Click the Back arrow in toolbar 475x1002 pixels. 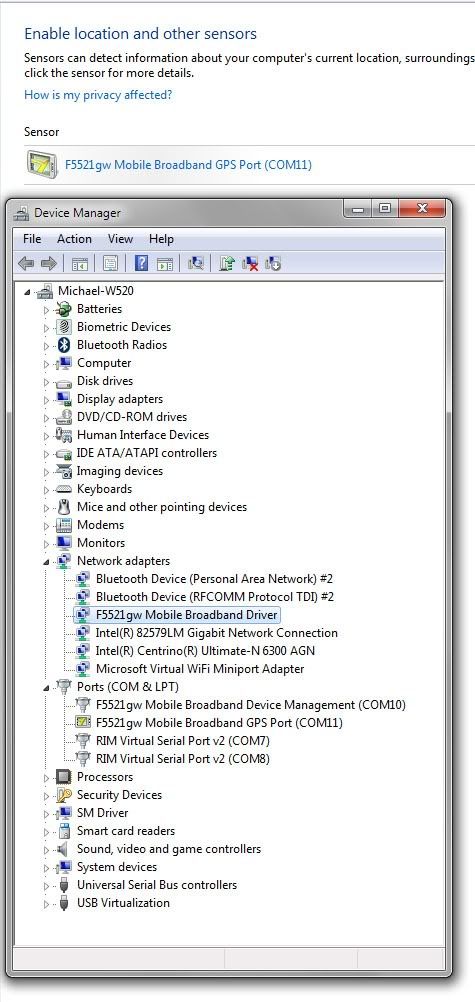[x=26, y=263]
